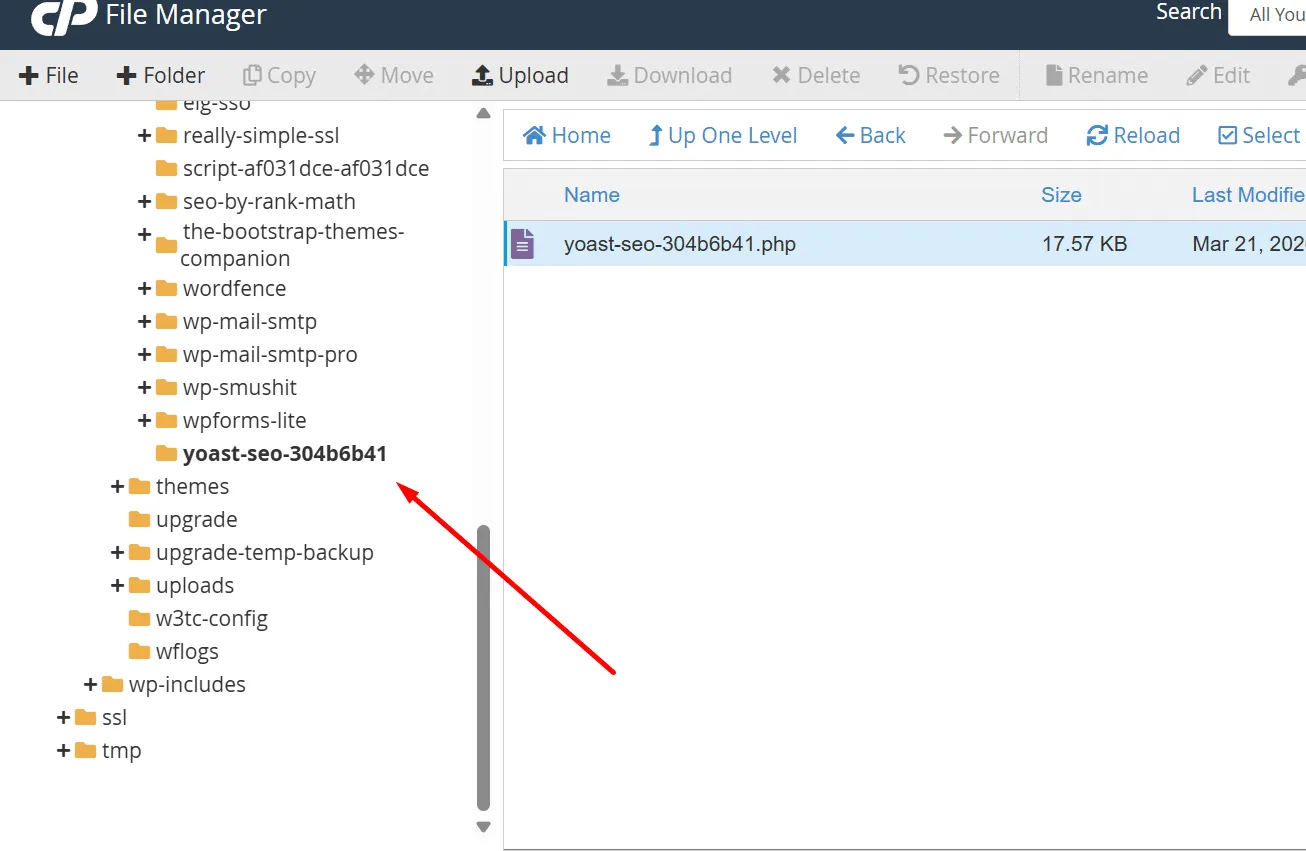
Task: Click the 17.57 KB size cell
Action: coord(1084,243)
